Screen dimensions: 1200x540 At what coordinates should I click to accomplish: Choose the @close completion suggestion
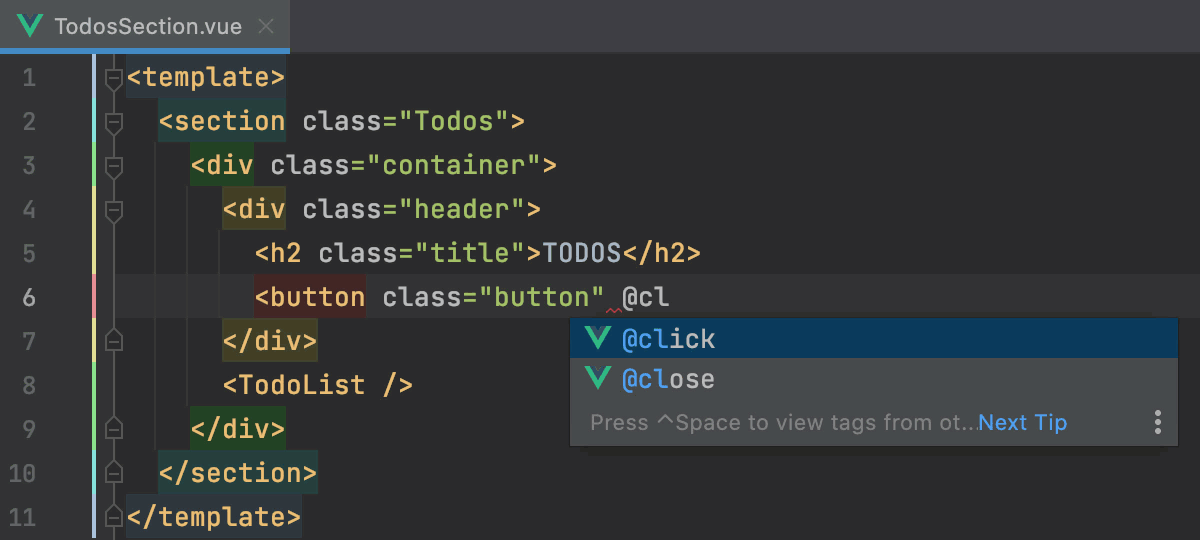[x=668, y=380]
